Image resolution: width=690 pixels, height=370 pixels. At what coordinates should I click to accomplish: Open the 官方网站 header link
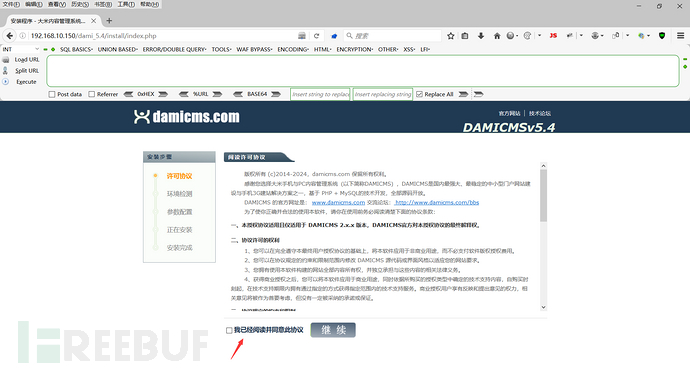click(510, 114)
